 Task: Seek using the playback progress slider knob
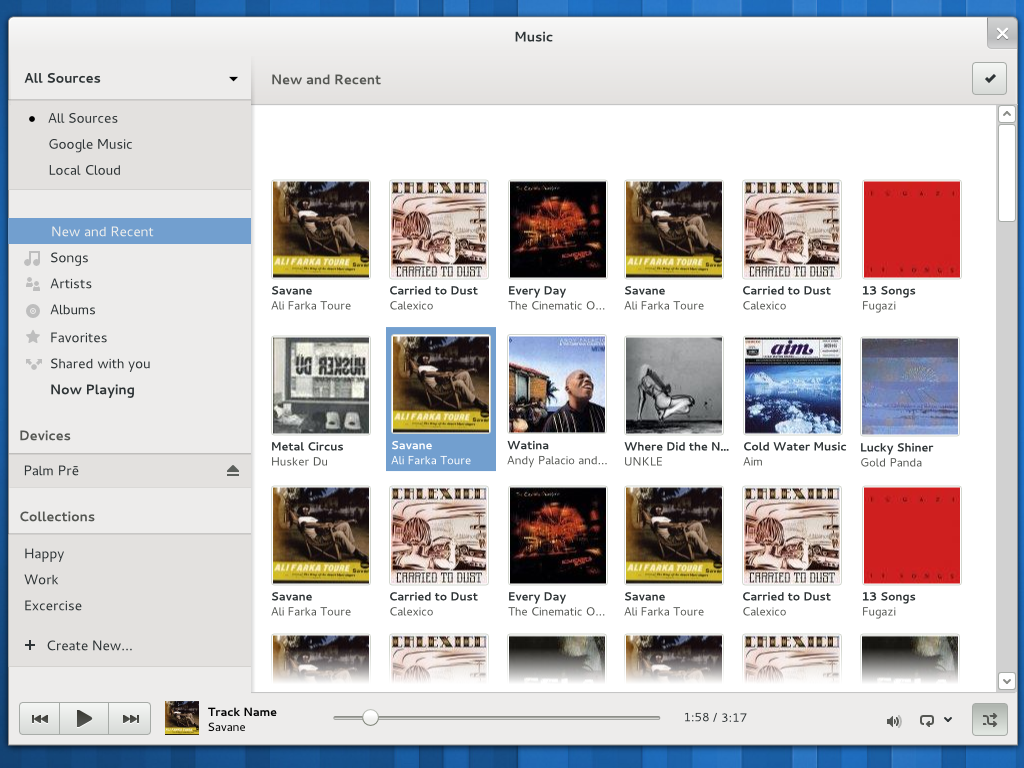370,718
